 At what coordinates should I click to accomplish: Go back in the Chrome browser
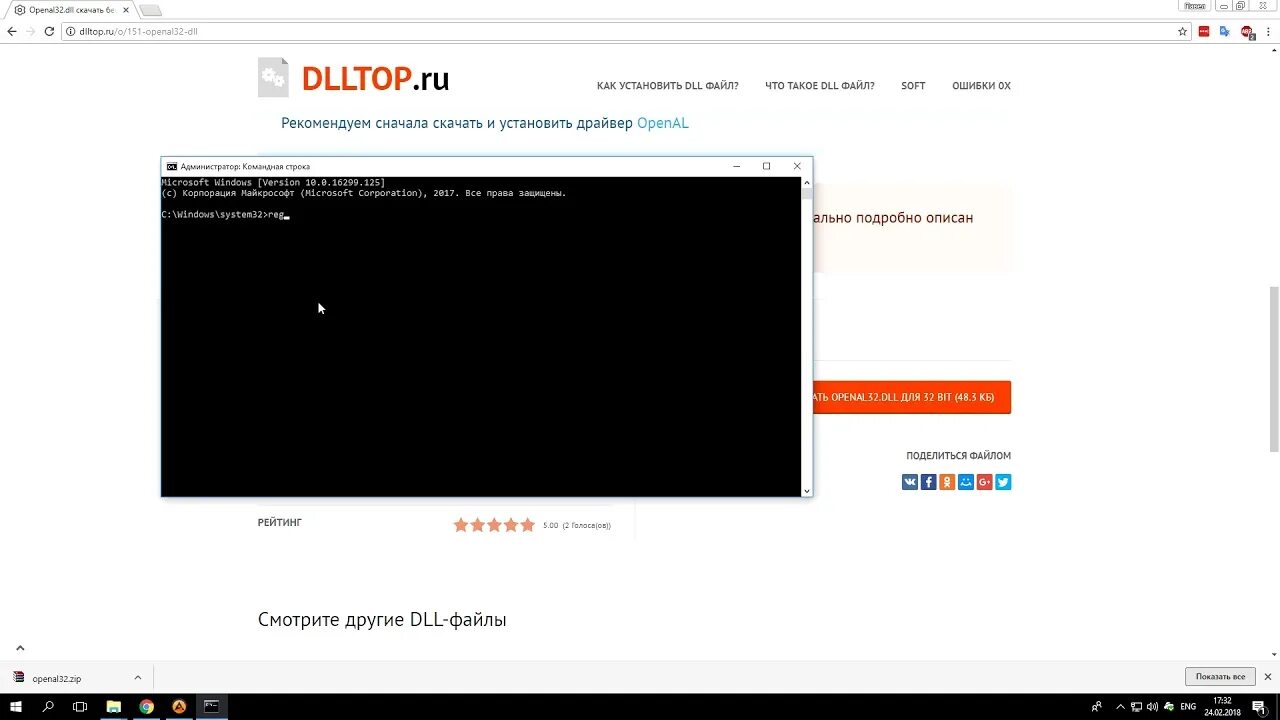(x=12, y=31)
